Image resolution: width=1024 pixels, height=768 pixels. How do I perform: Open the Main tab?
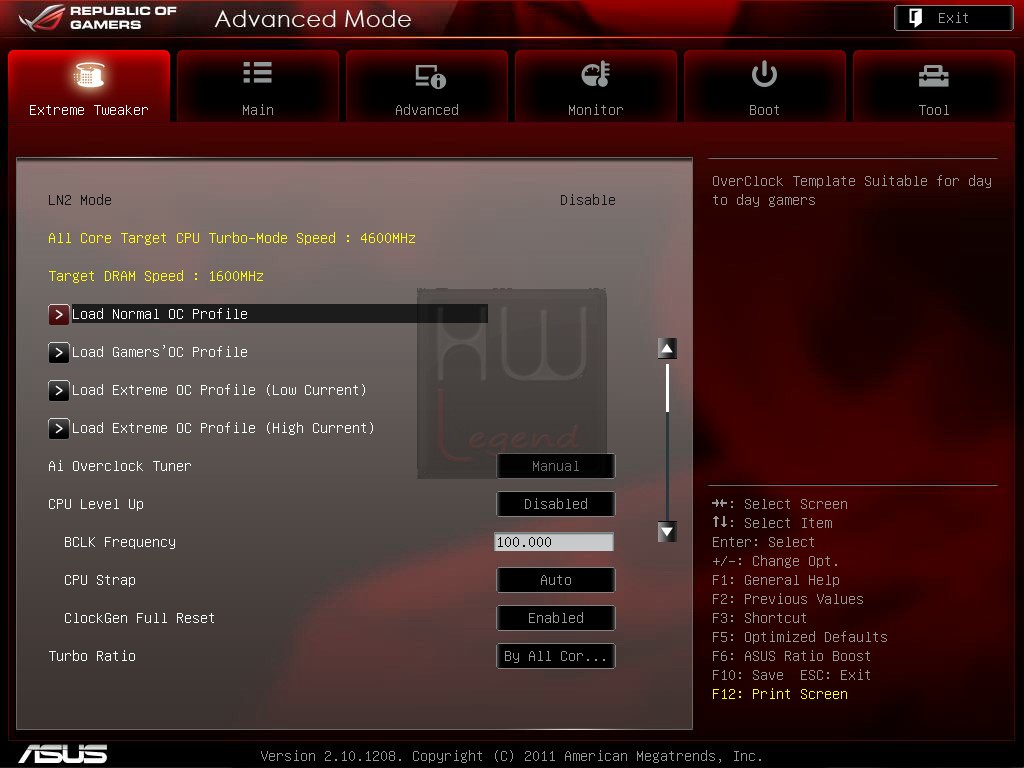coord(257,86)
